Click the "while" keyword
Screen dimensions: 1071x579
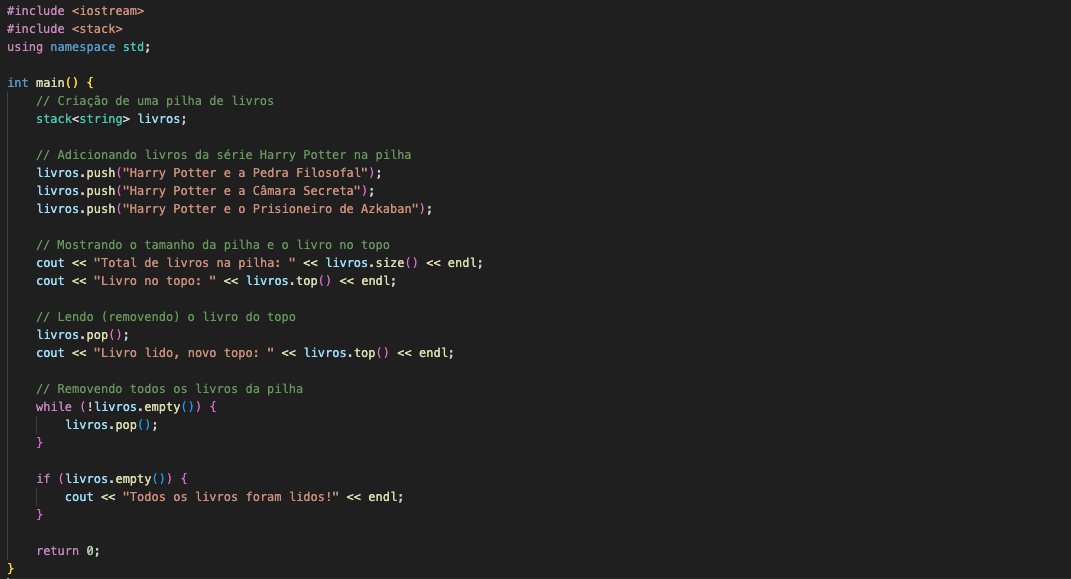pos(54,407)
